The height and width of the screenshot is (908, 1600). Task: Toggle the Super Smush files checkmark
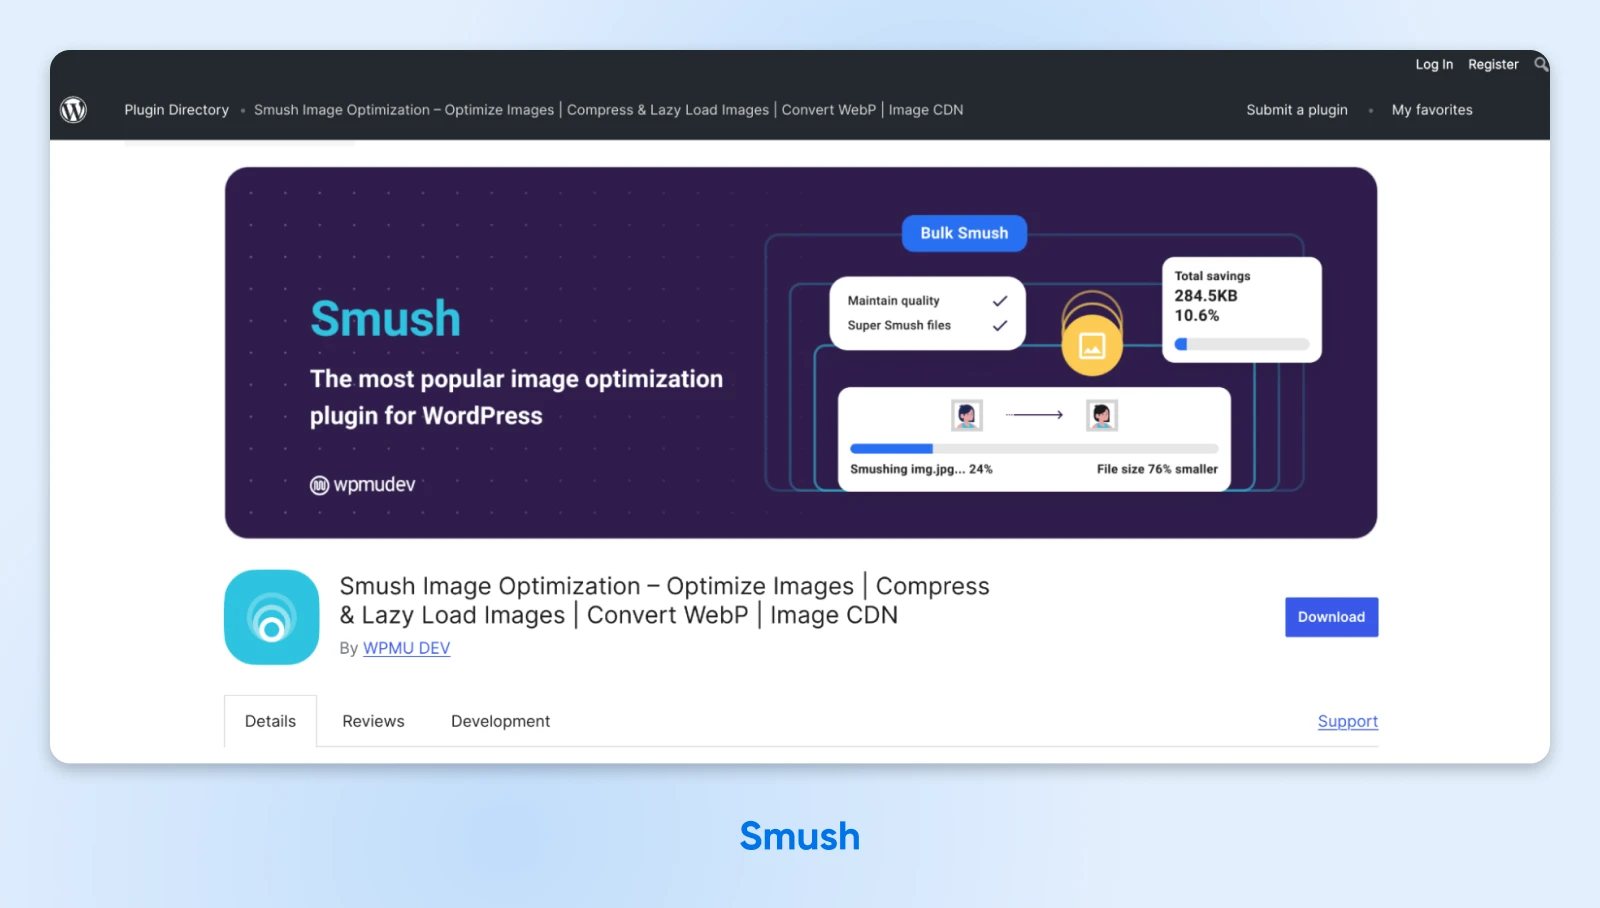pos(999,326)
